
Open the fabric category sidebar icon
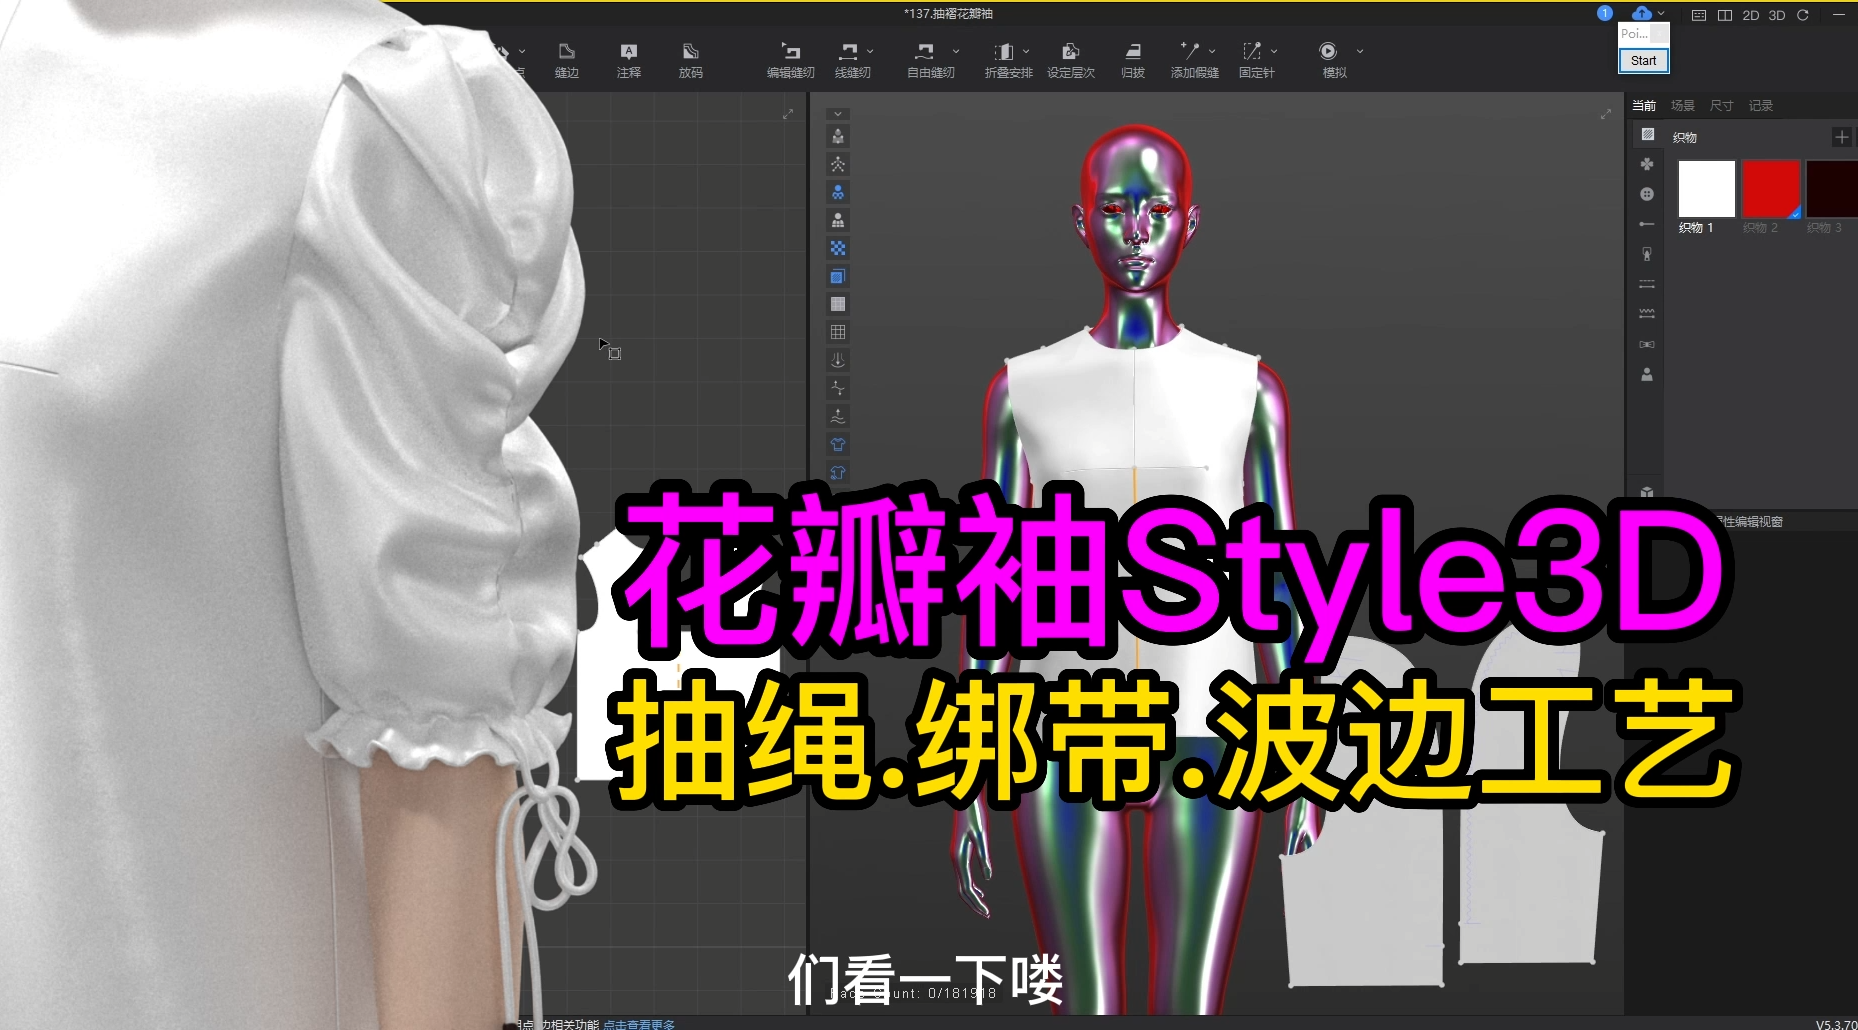pyautogui.click(x=1647, y=135)
